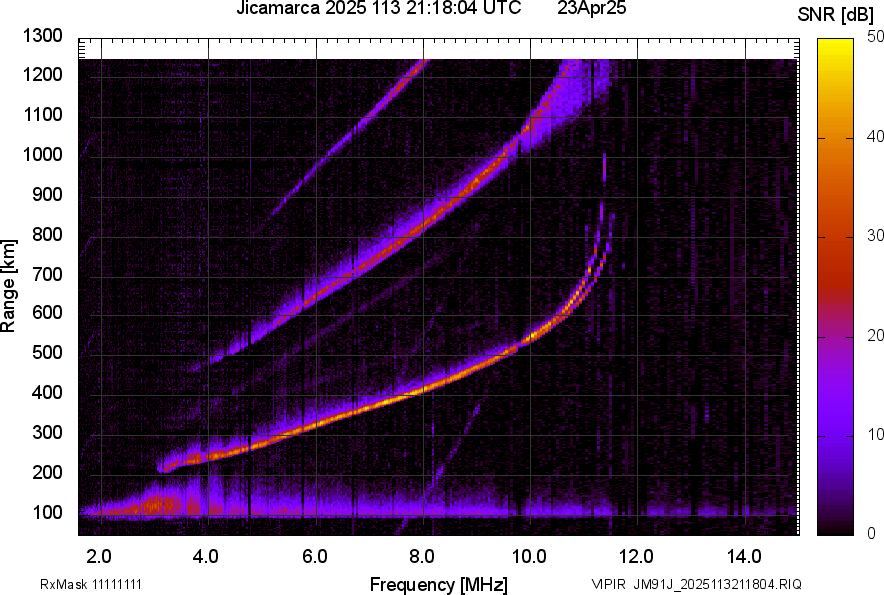This screenshot has height=595, width=884.
Task: Click the frequency tick label '2.0'
Action: [x=99, y=557]
